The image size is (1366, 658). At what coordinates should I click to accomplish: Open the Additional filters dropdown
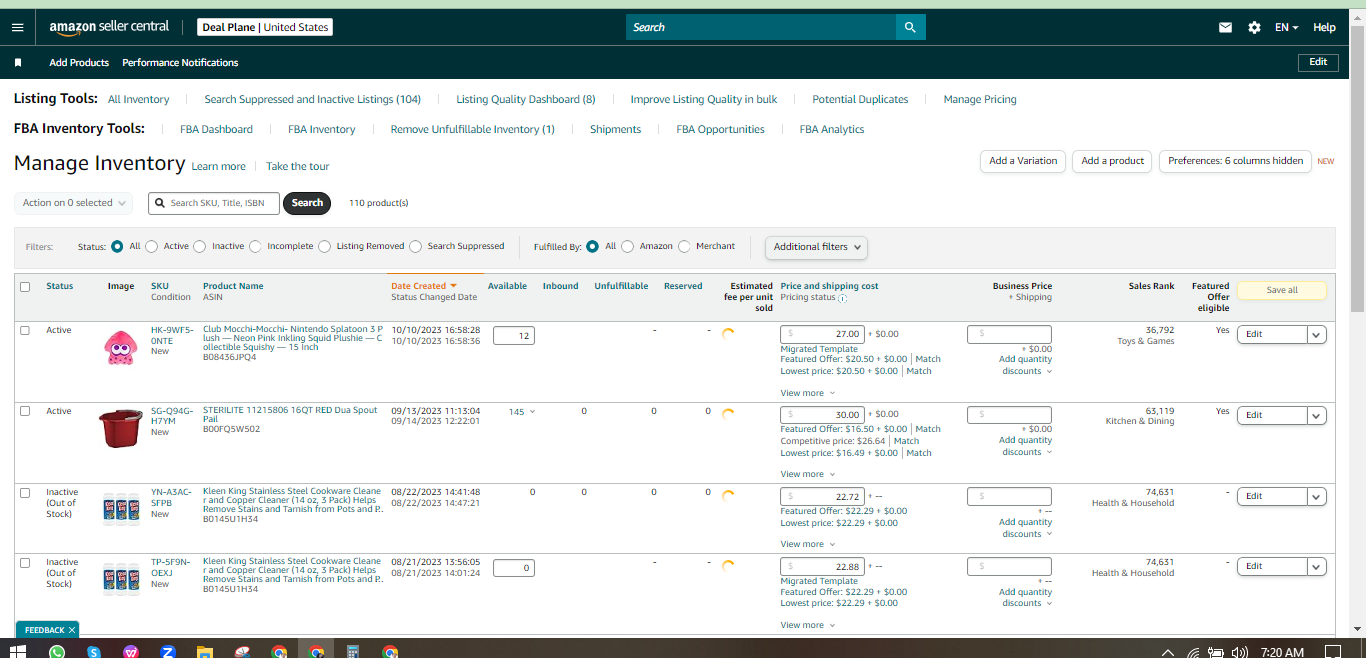coord(816,247)
